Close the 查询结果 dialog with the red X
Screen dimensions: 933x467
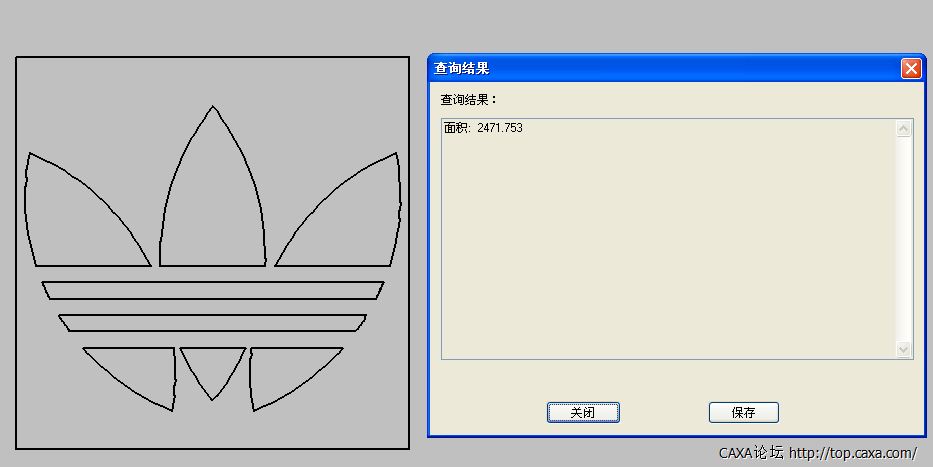tap(911, 68)
